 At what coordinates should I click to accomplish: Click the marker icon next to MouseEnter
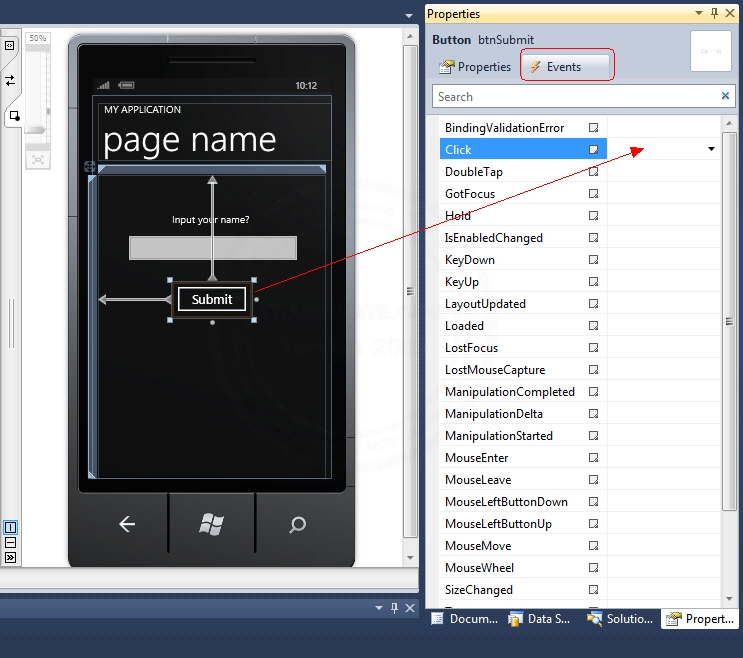[x=593, y=458]
